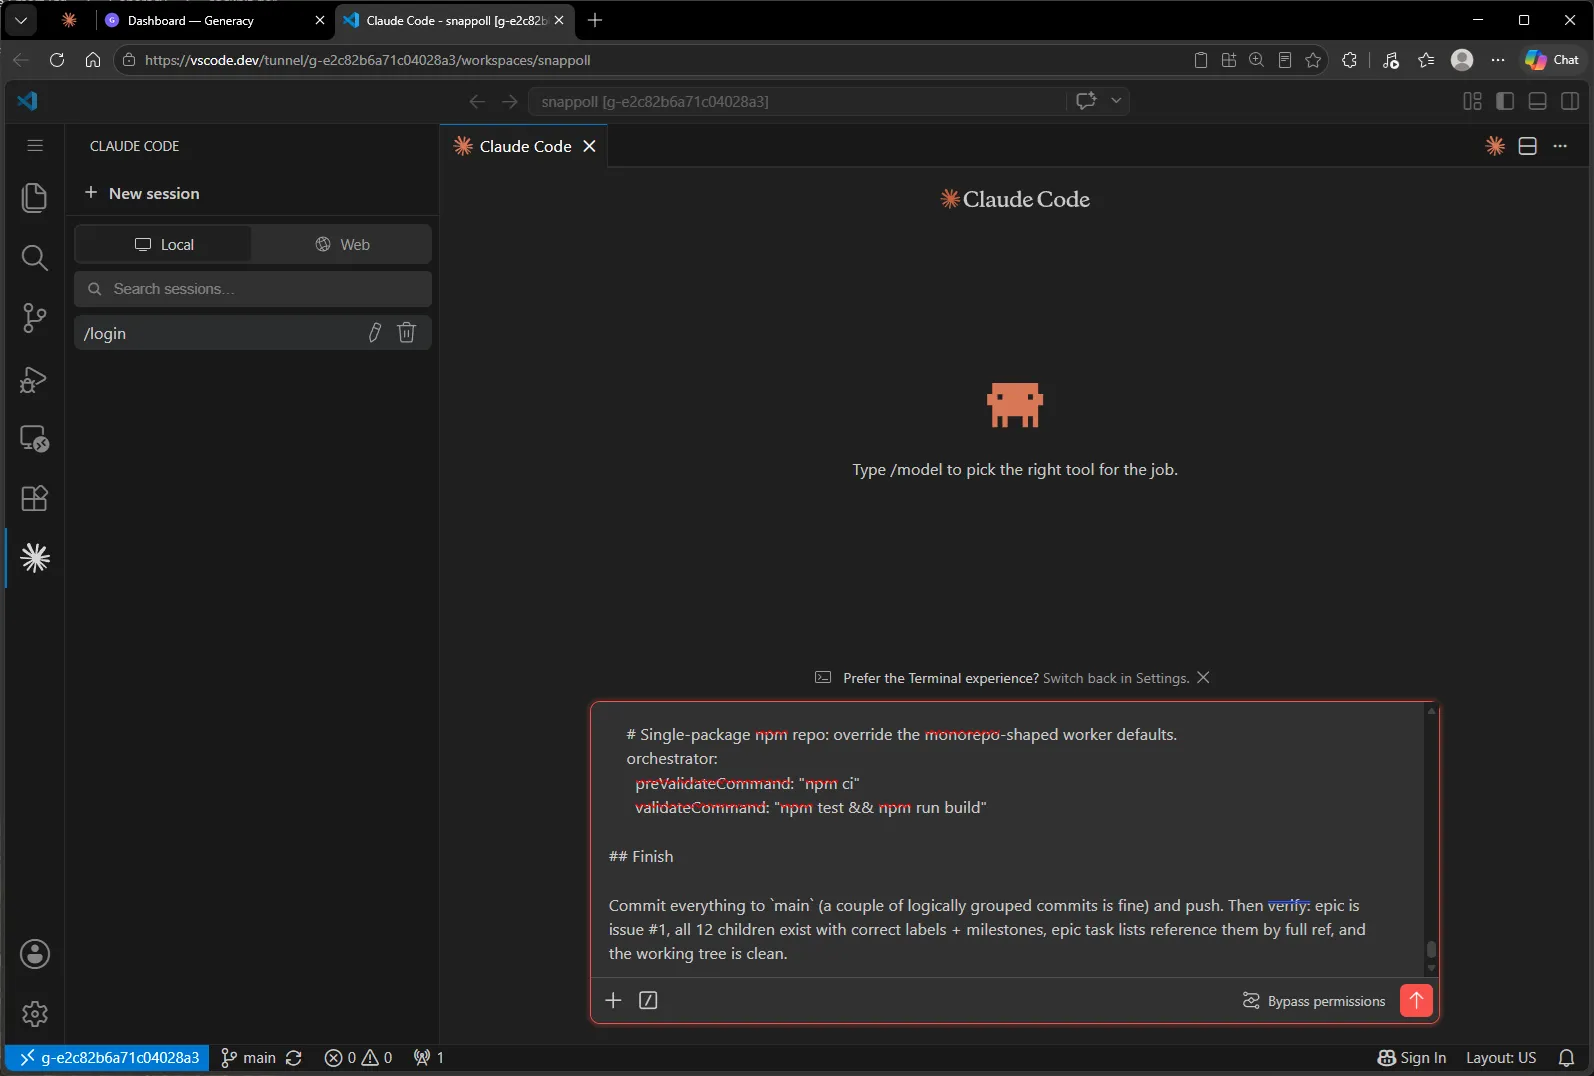Viewport: 1594px width, 1076px height.
Task: Open a new browser tab
Action: point(595,20)
